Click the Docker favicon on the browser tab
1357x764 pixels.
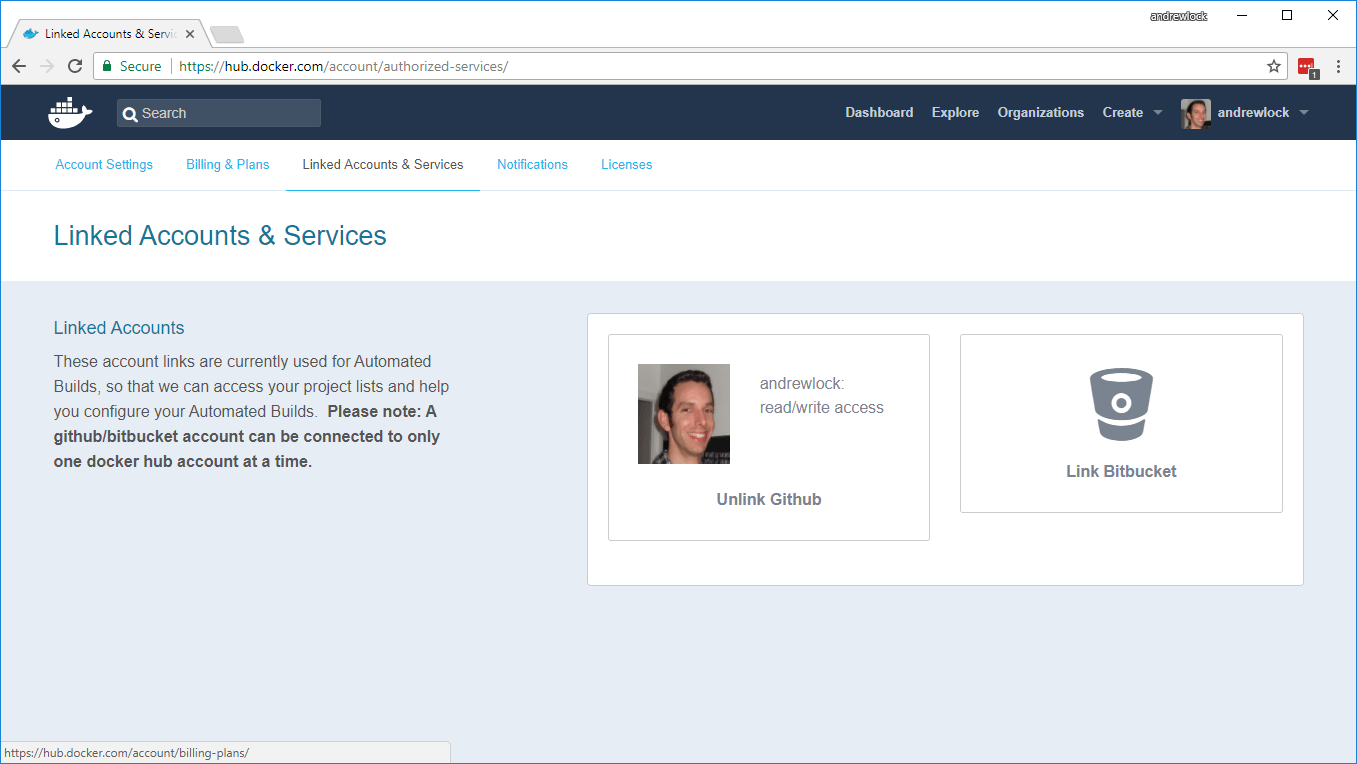[31, 34]
